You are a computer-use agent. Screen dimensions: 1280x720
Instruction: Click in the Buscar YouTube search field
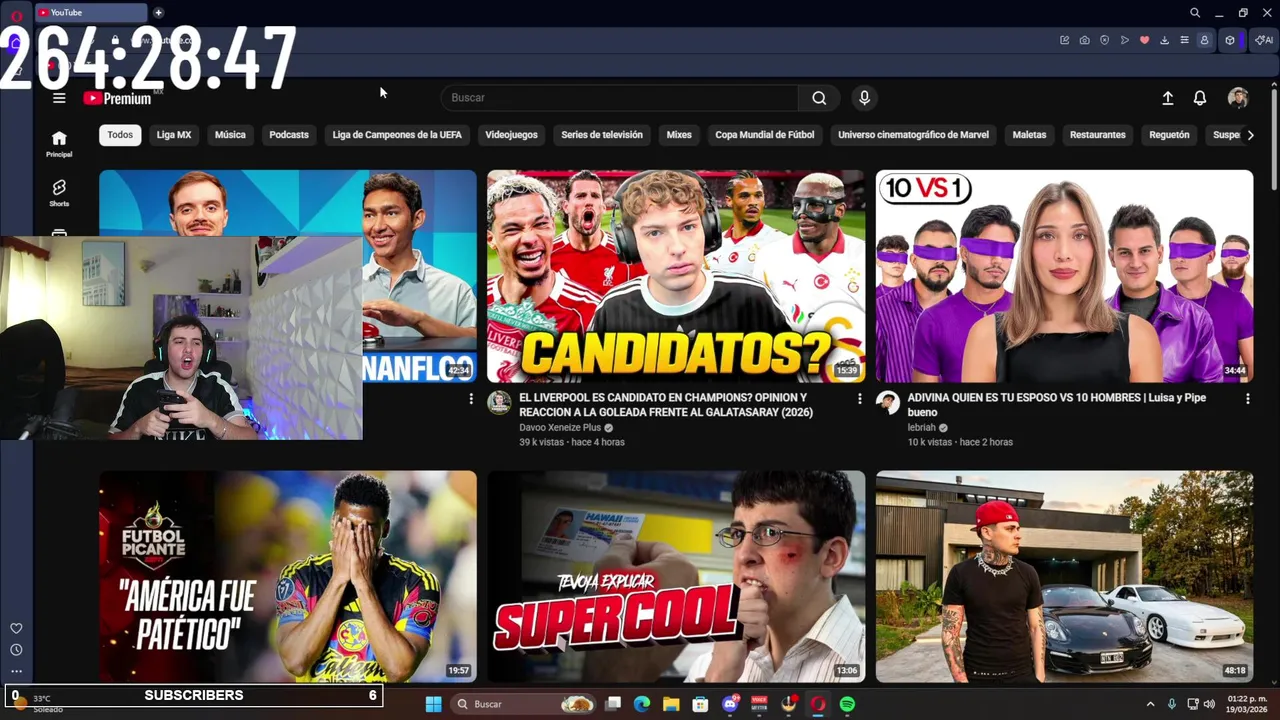[x=620, y=98]
